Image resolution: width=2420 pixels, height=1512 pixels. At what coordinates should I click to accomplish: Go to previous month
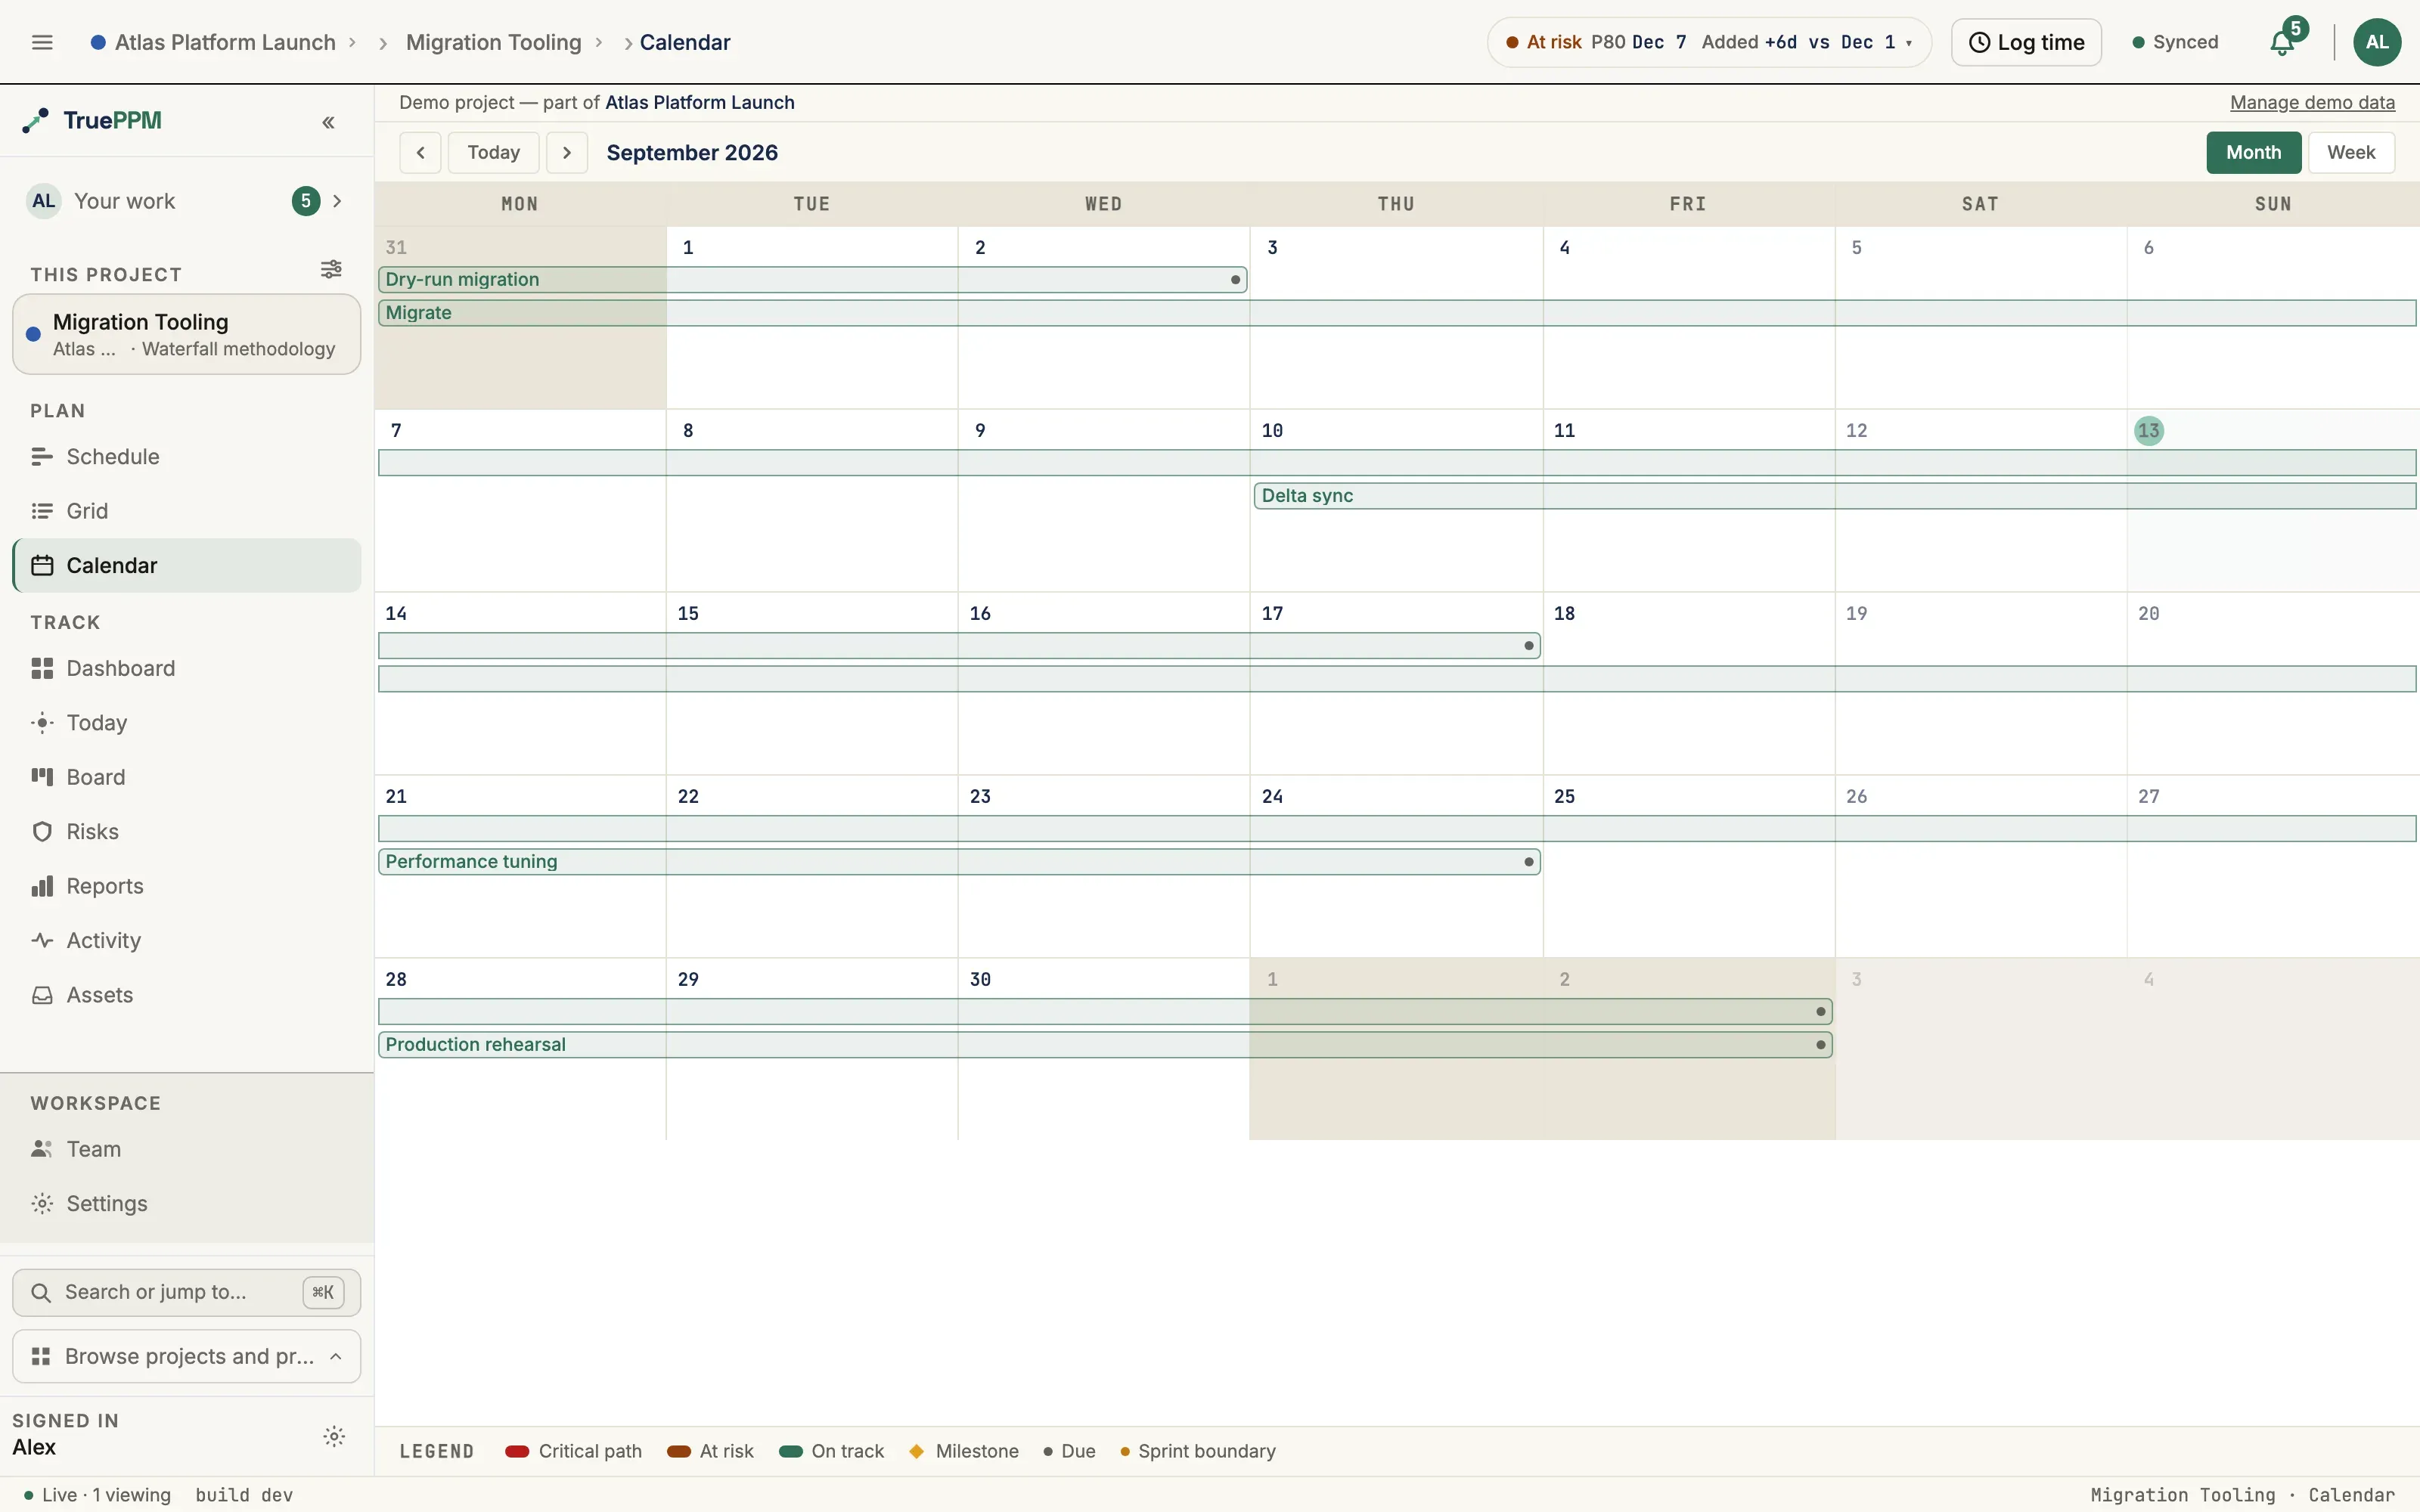pyautogui.click(x=420, y=152)
